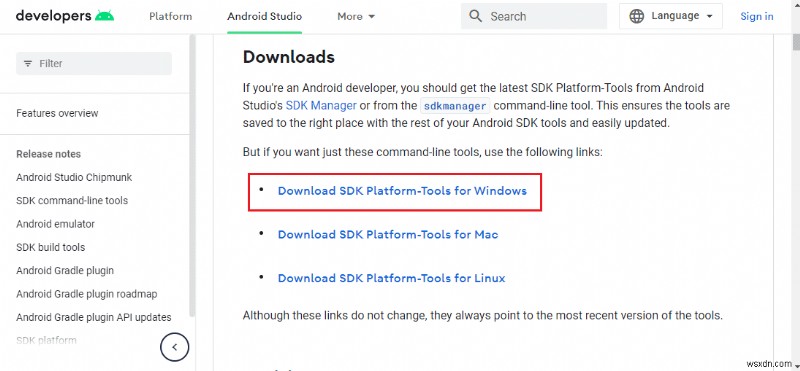The image size is (800, 371).
Task: Open SDK platform sidebar entry
Action: 46,340
